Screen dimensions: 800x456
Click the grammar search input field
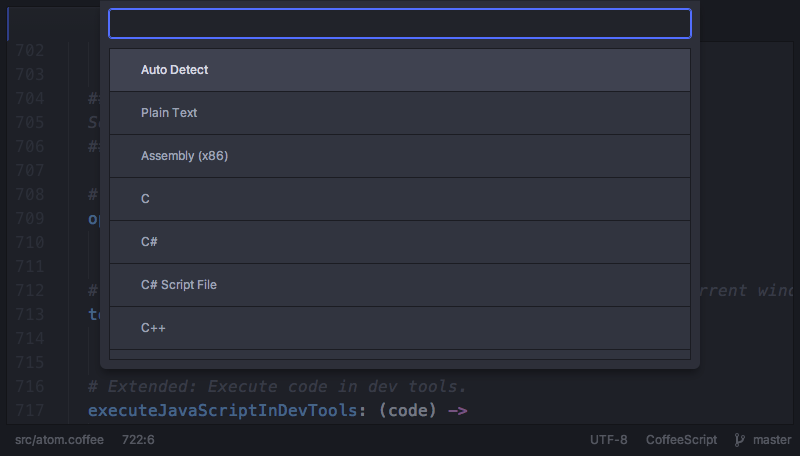point(399,24)
